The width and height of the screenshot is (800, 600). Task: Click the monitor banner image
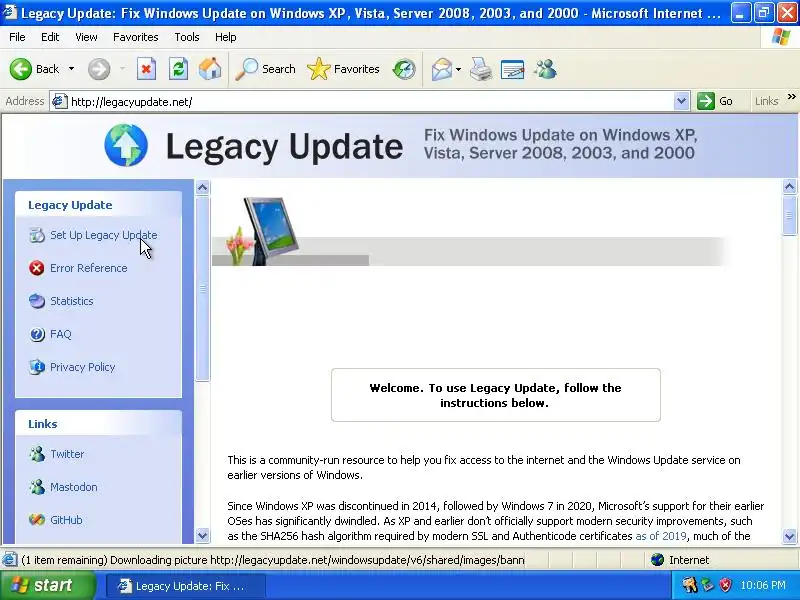point(270,230)
